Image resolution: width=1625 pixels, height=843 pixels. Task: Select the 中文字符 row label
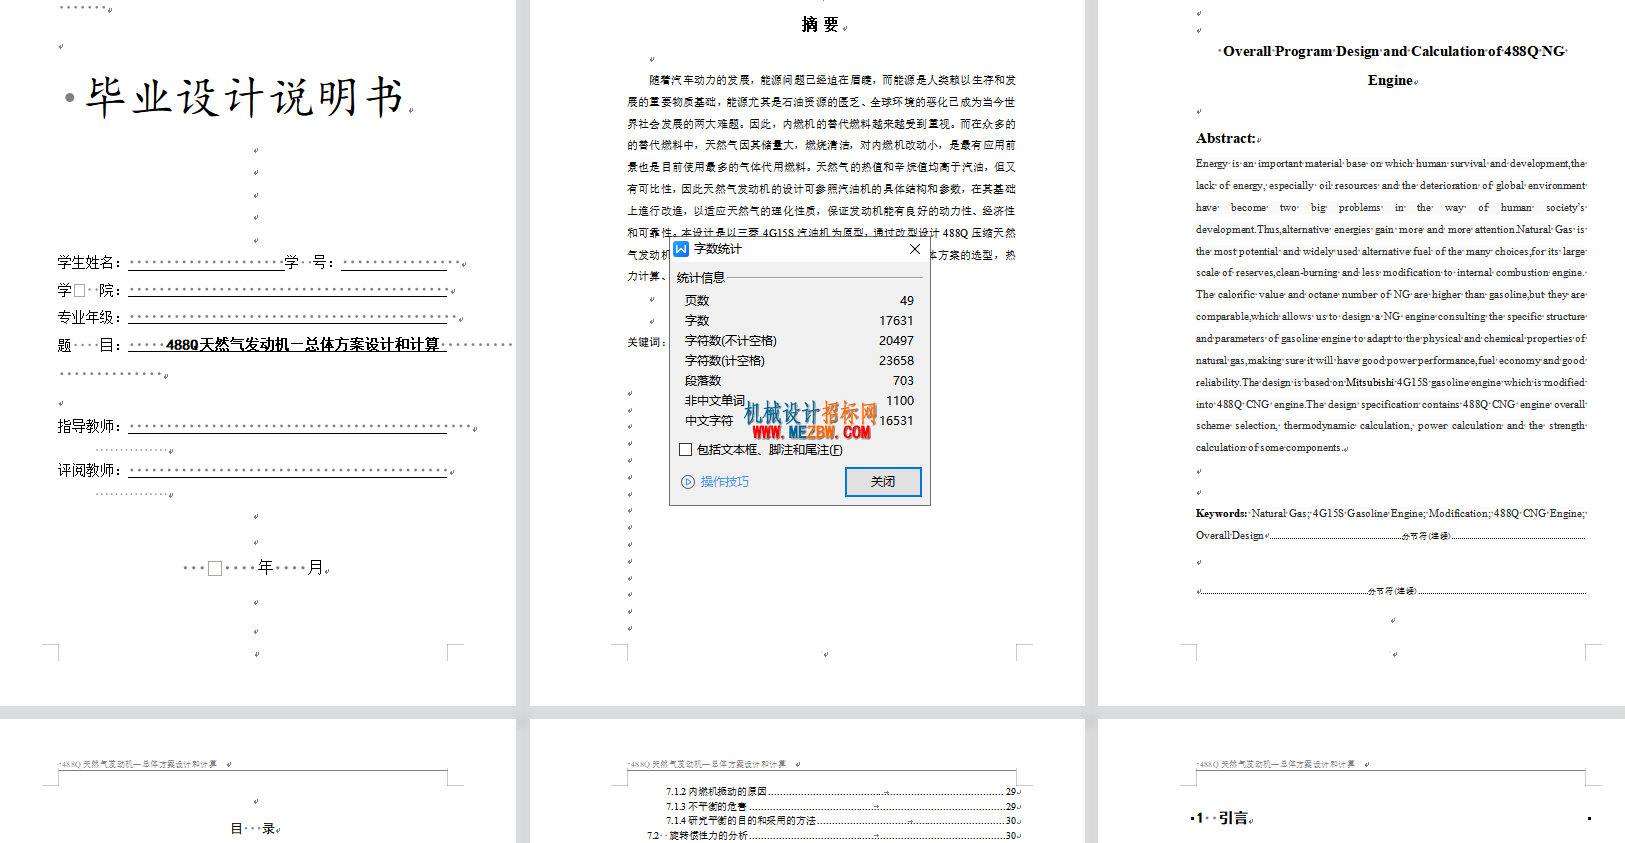coord(709,421)
